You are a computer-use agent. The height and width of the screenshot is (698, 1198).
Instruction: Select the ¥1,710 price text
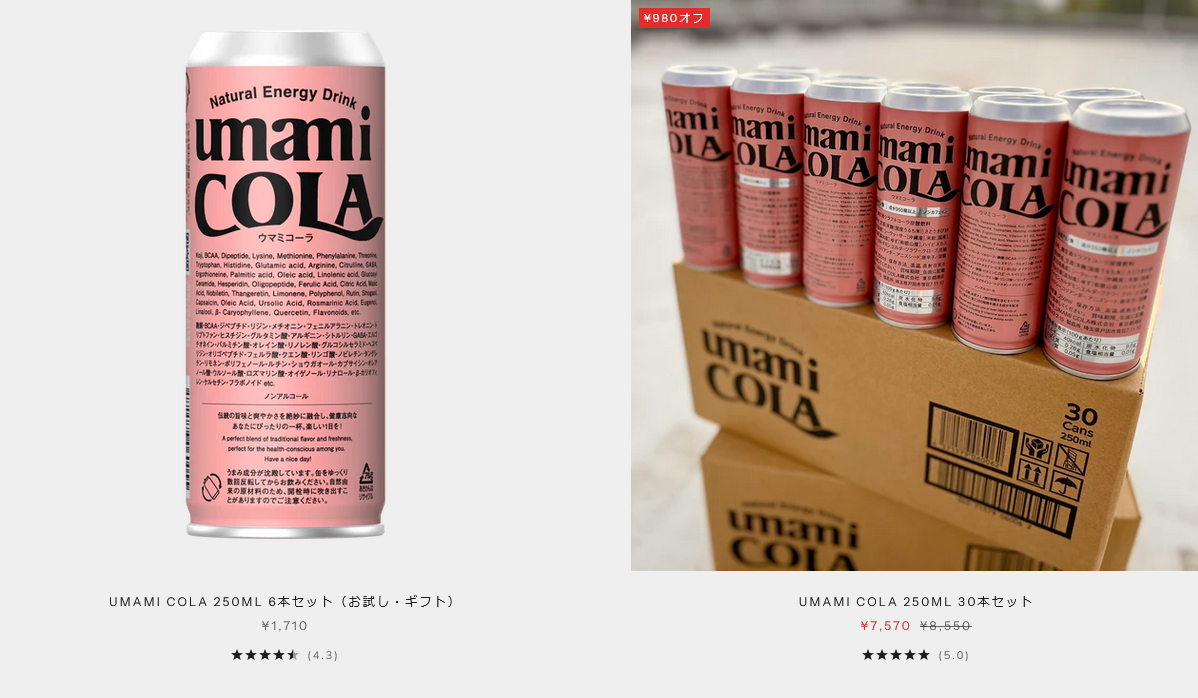point(284,625)
